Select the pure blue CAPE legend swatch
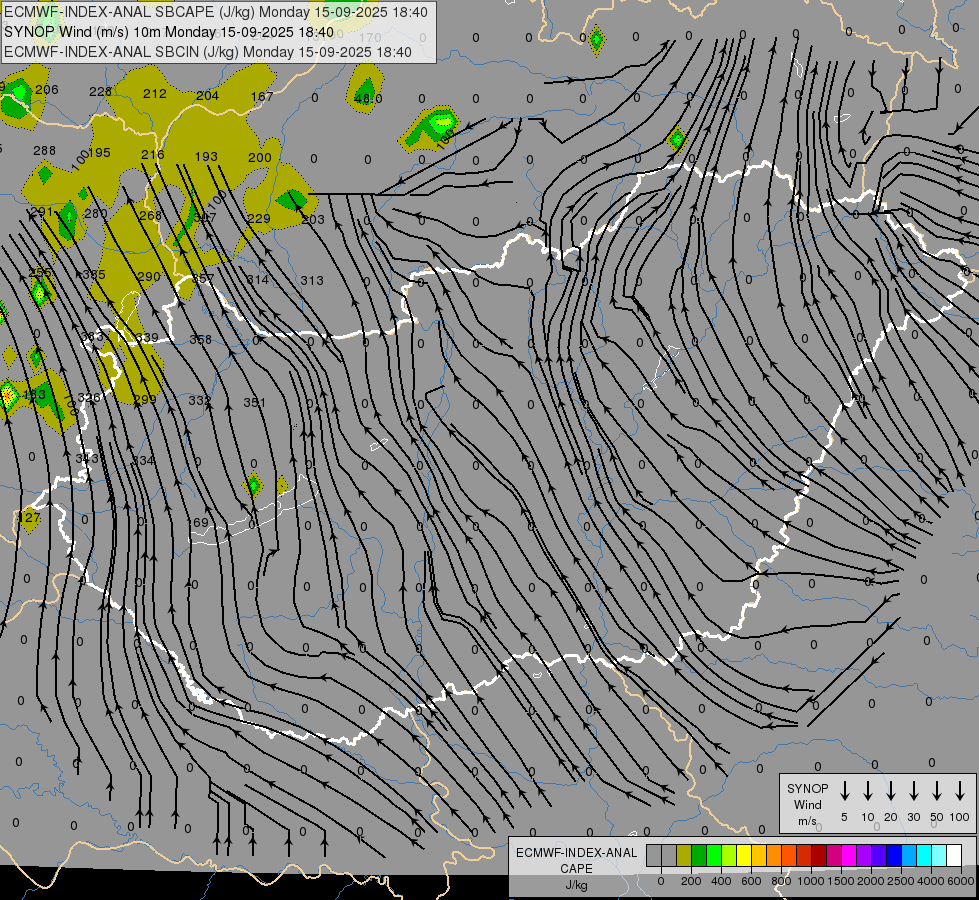This screenshot has height=900, width=979. pos(893,855)
